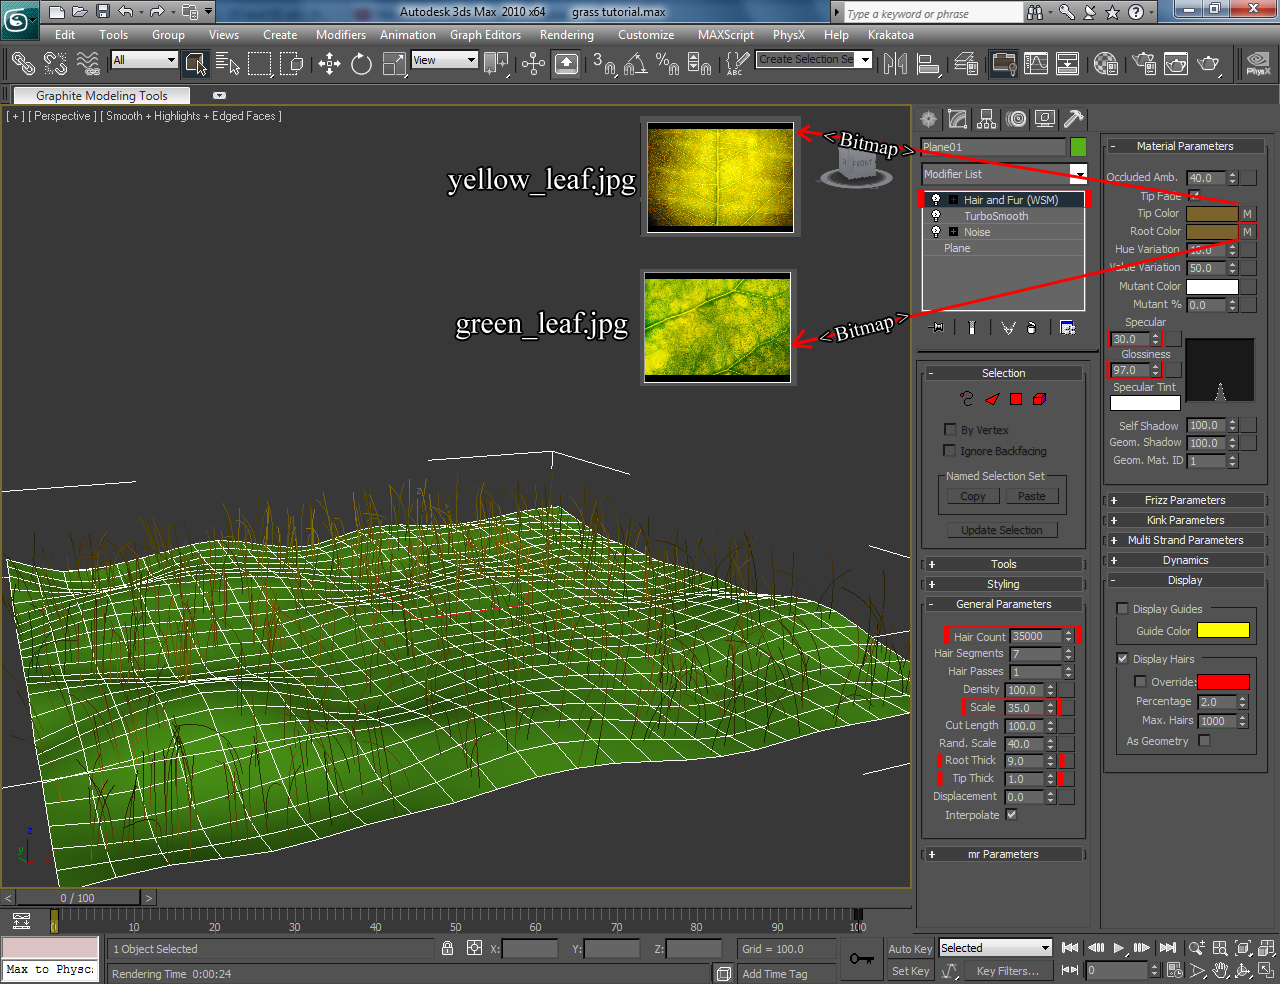
Task: Toggle the Display Guides checkbox
Action: click(1122, 609)
